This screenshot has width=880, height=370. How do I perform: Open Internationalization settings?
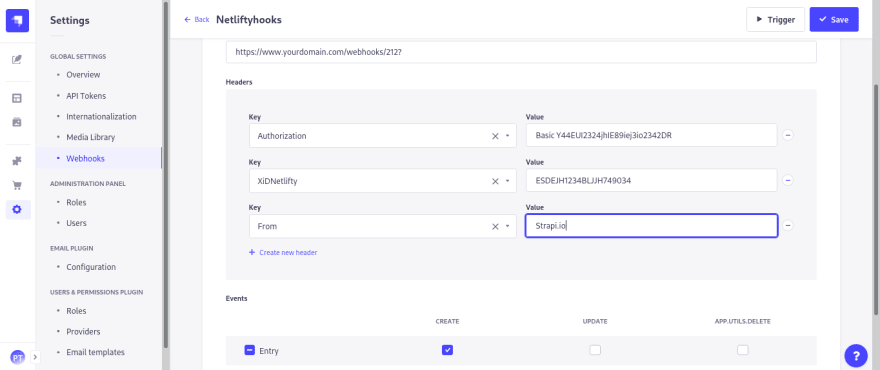(x=101, y=117)
